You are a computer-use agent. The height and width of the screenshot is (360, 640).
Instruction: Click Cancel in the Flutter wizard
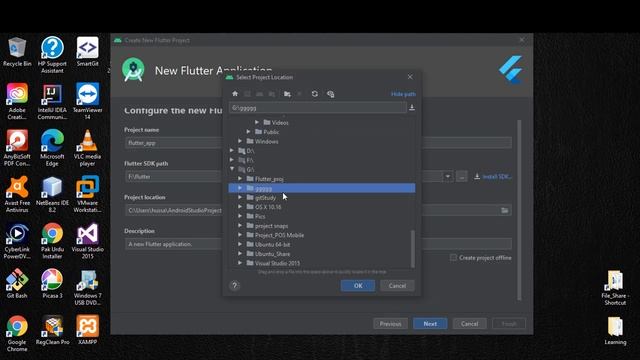point(469,324)
